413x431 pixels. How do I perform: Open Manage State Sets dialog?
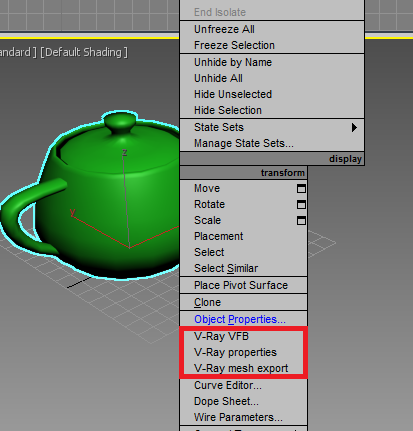(x=272, y=143)
